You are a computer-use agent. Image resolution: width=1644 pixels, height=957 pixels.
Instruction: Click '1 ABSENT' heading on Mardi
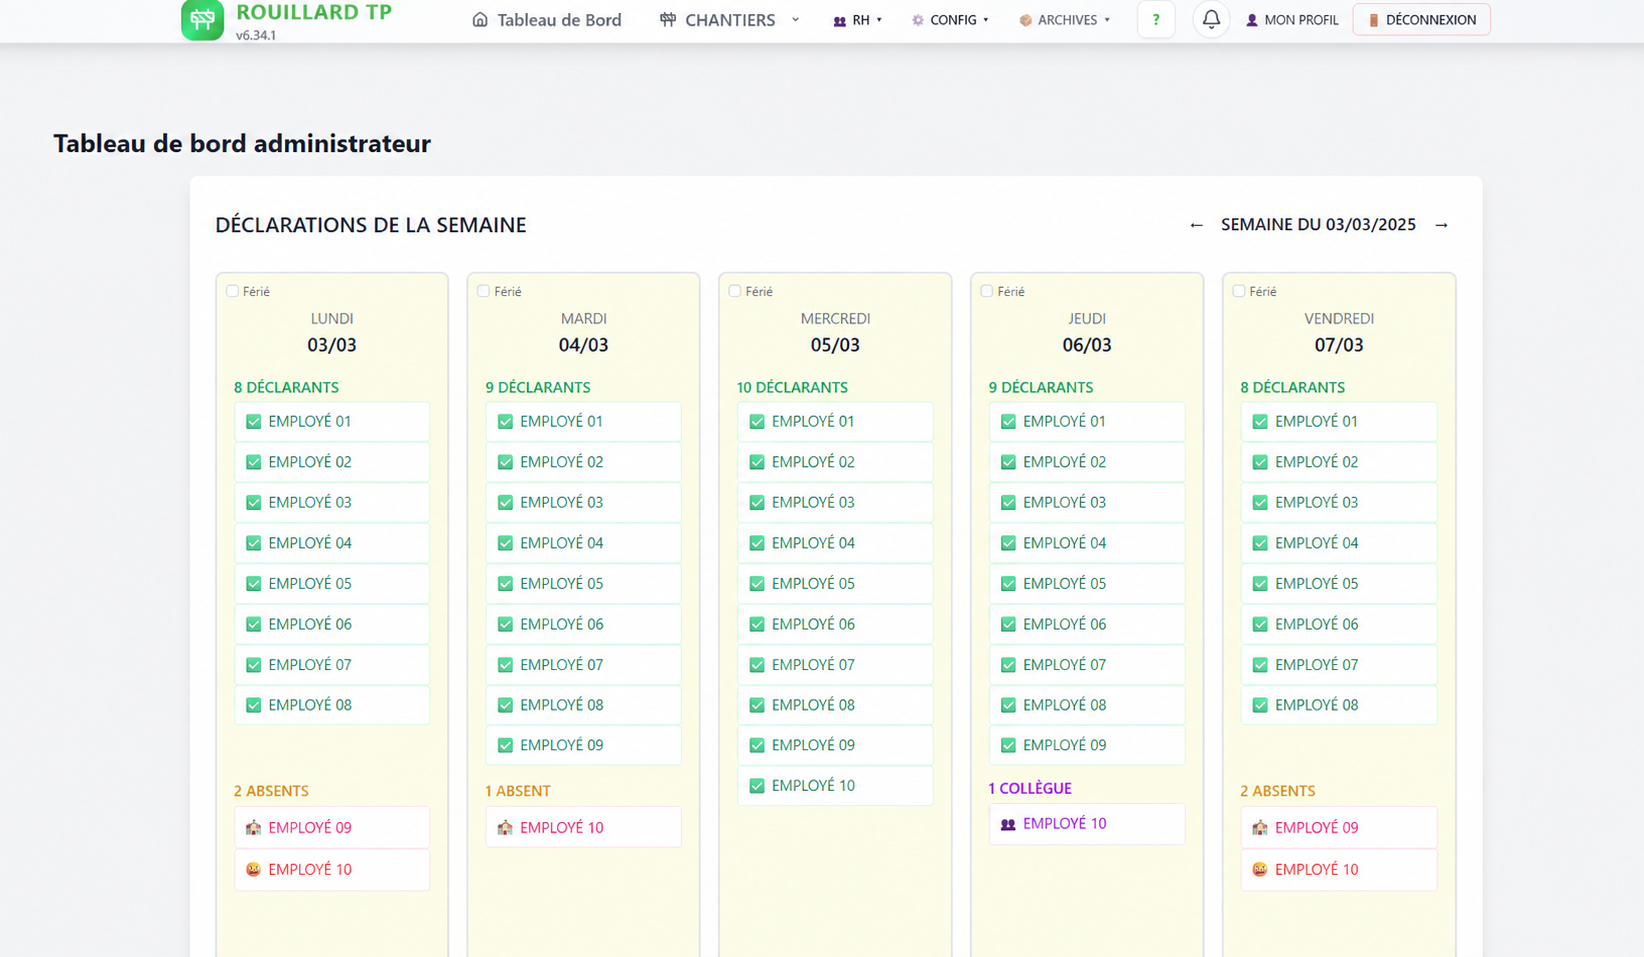(x=518, y=791)
